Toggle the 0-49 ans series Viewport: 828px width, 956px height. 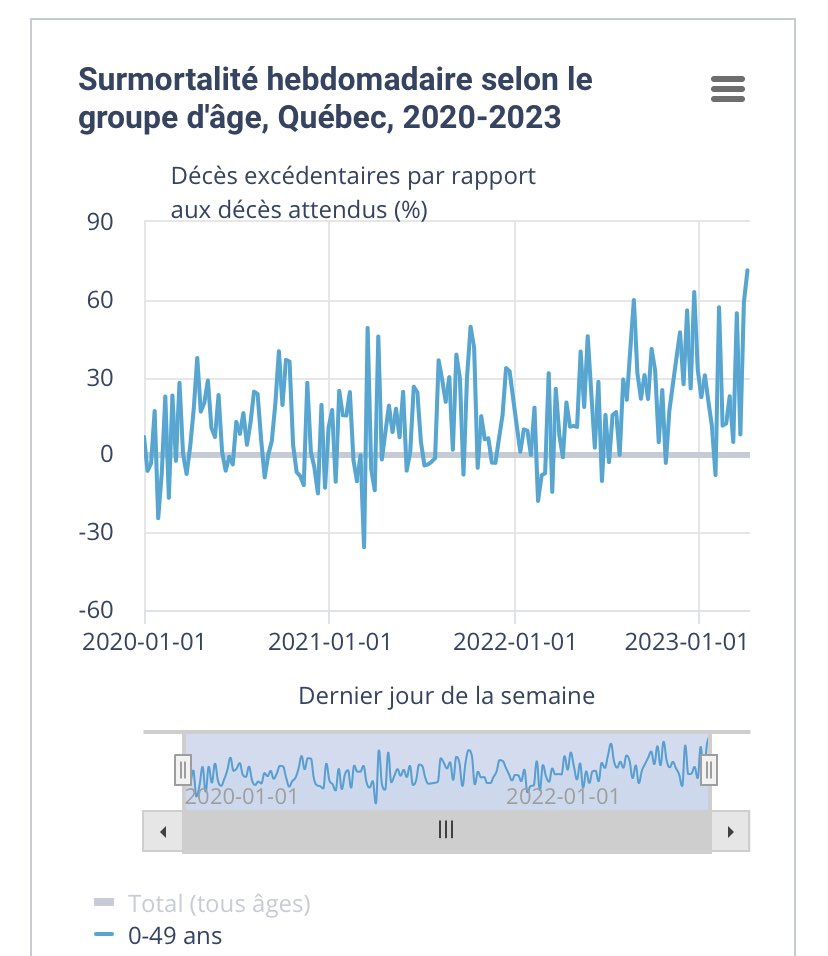[158, 935]
